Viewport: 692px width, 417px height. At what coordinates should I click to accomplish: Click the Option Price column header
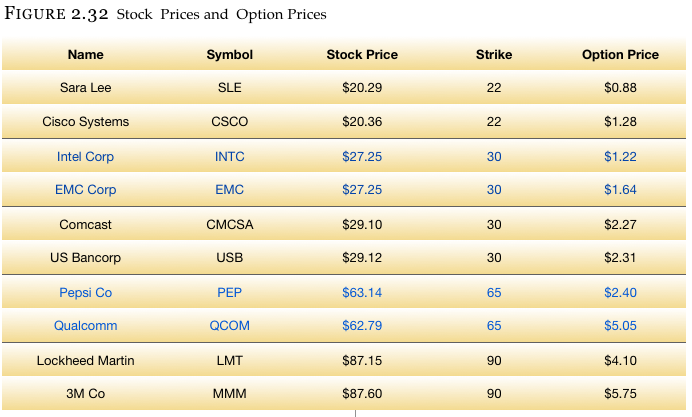pos(620,55)
